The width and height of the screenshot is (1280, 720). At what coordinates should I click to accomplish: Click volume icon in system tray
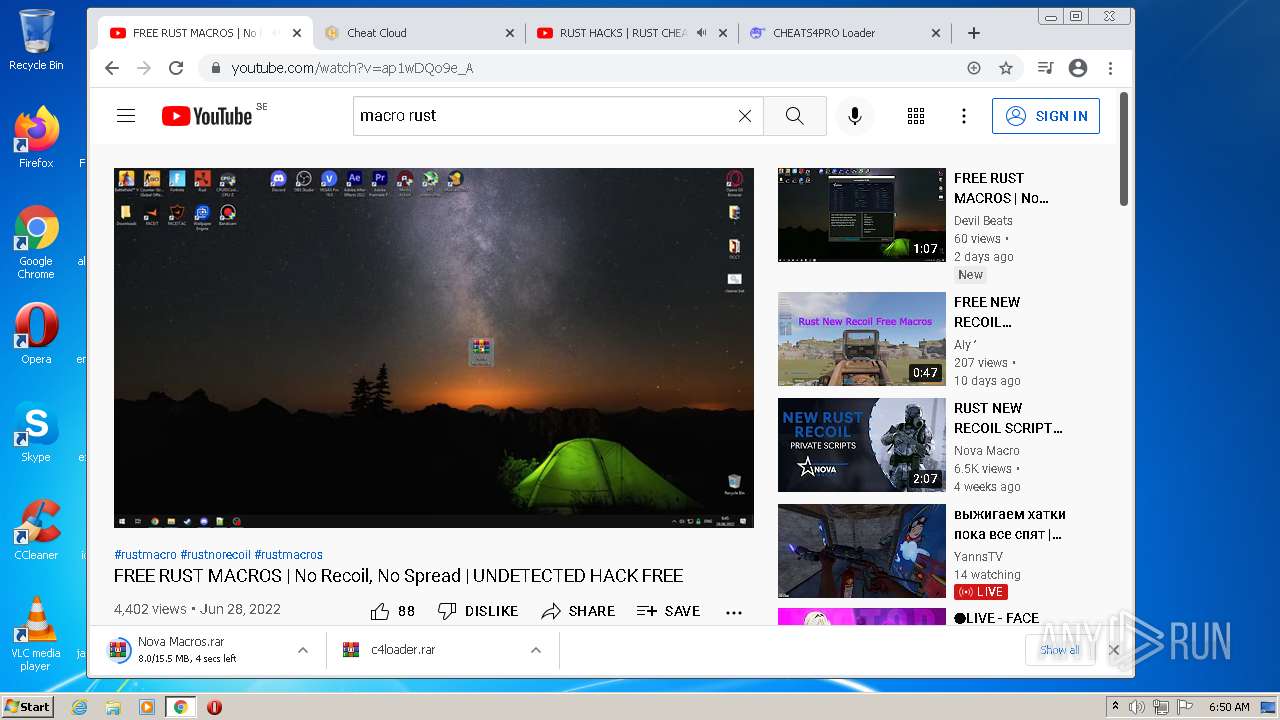[1137, 707]
